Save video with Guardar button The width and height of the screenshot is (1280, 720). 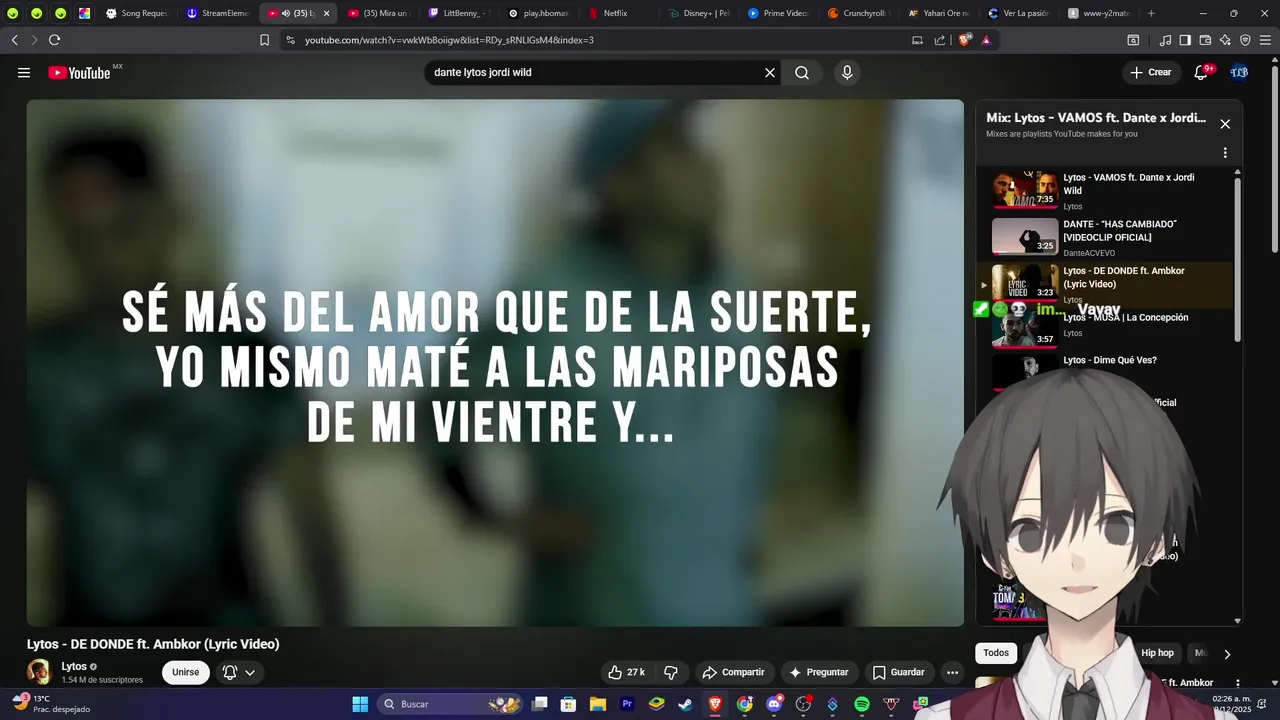898,672
